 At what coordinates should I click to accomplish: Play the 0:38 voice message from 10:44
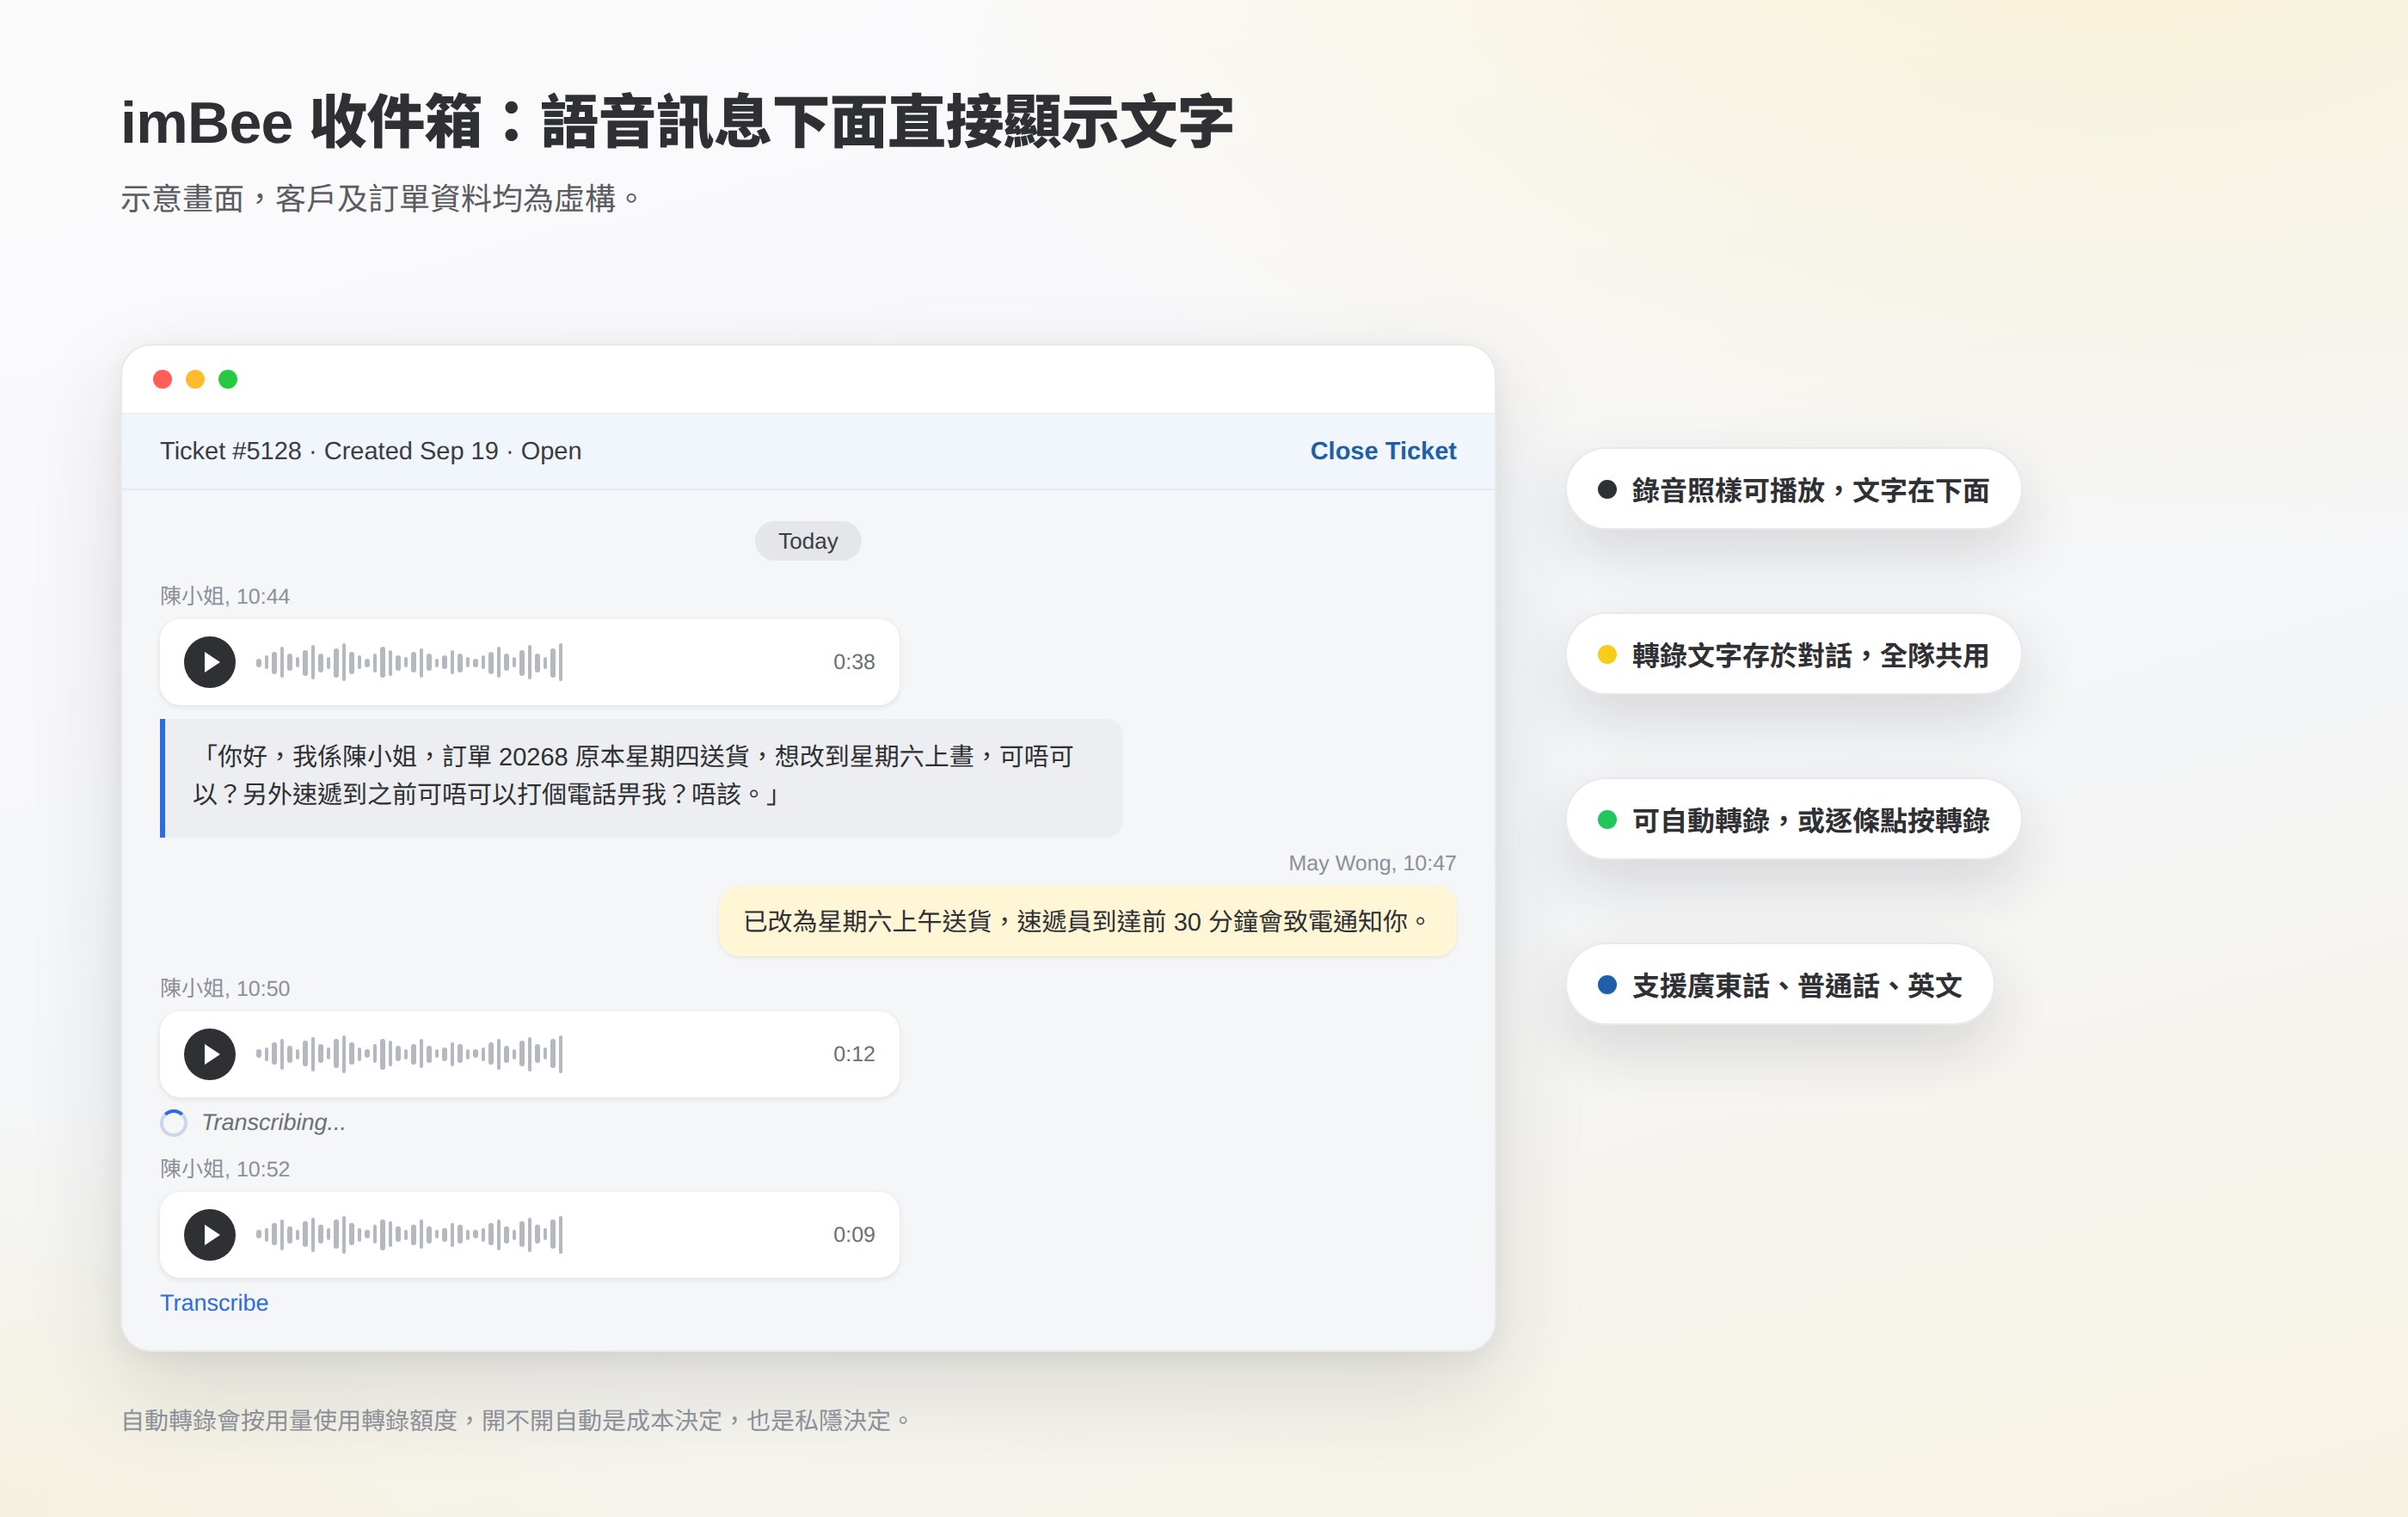209,662
